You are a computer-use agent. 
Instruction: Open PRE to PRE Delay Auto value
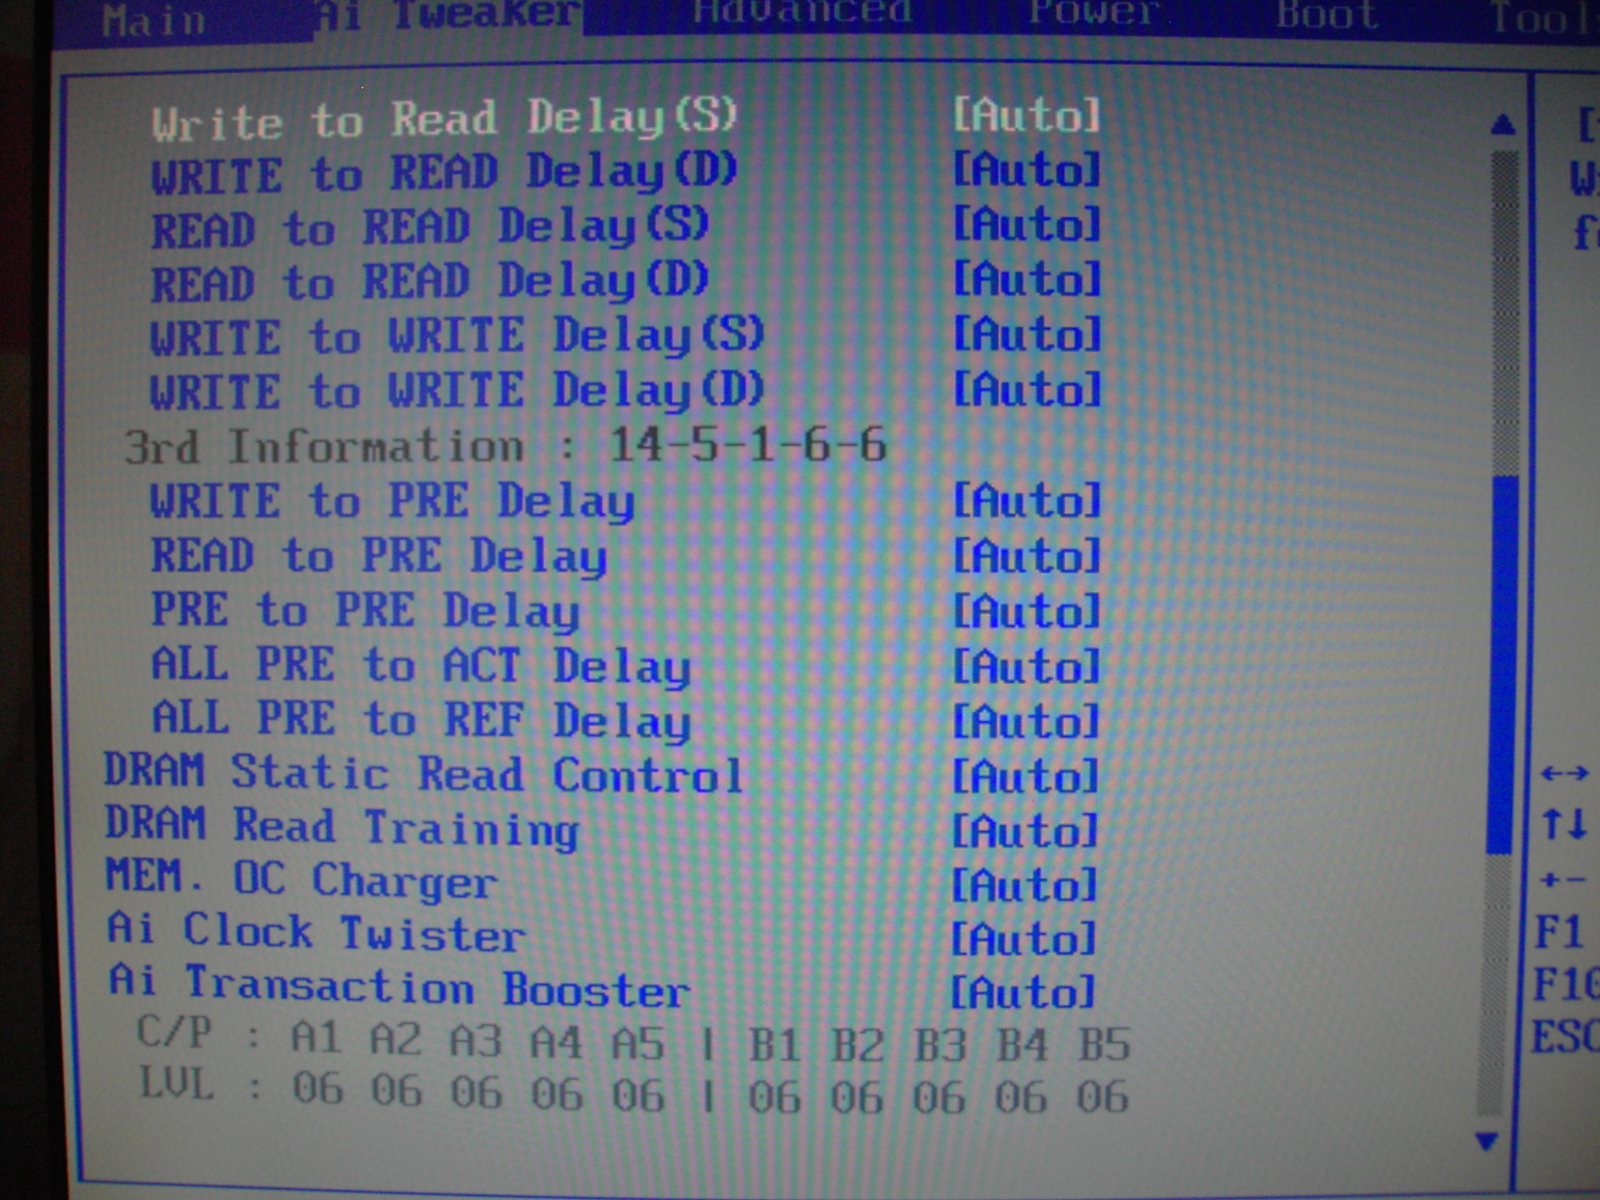[1025, 611]
